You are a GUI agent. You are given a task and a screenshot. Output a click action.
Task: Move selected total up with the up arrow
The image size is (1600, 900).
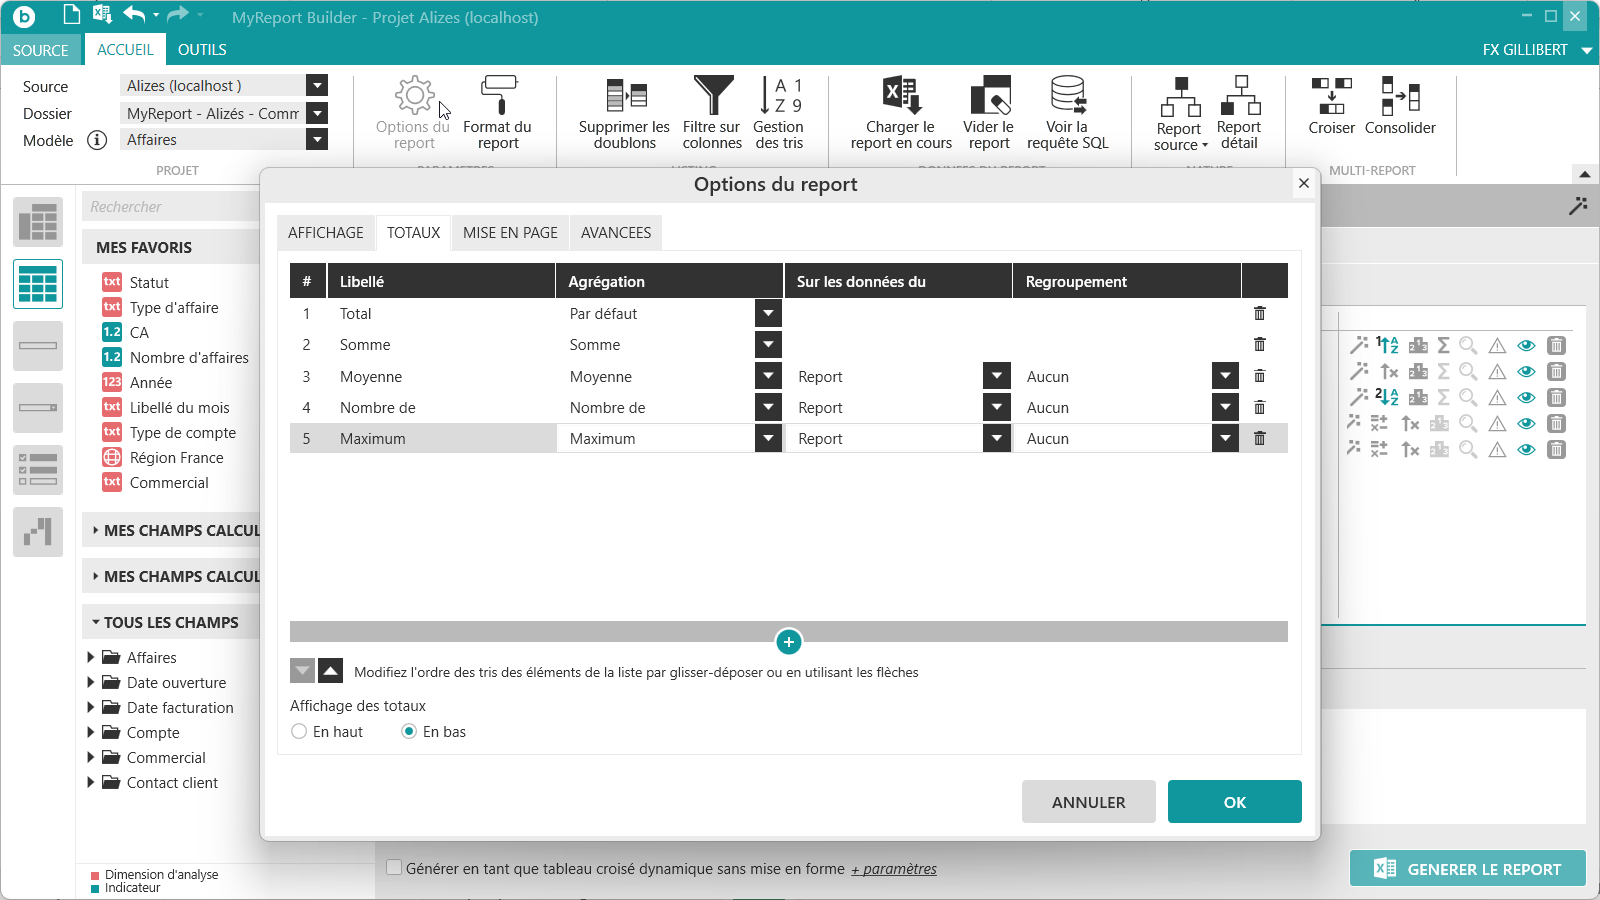point(330,670)
